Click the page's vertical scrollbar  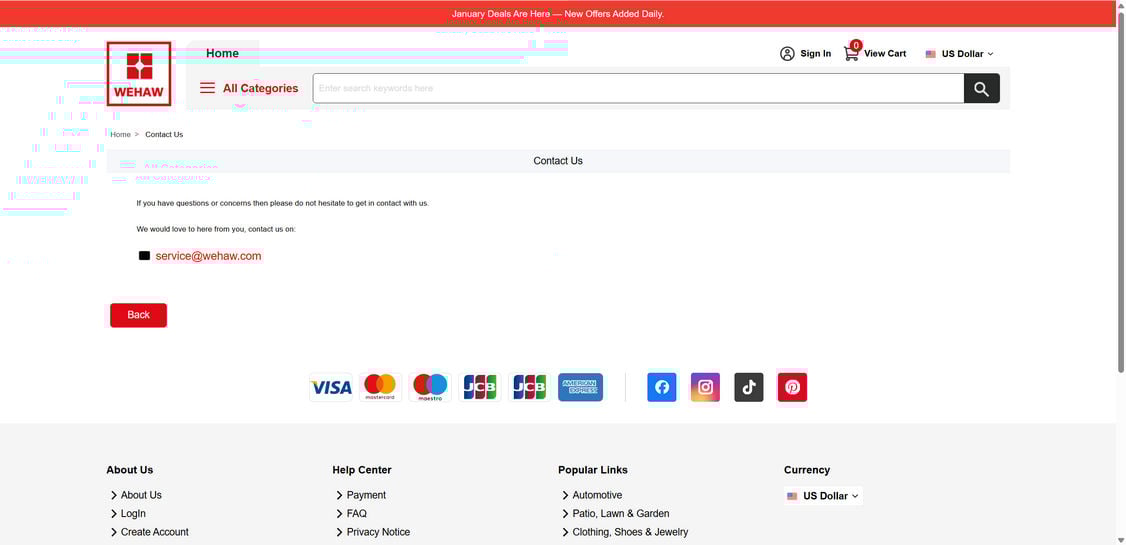pos(1121,194)
